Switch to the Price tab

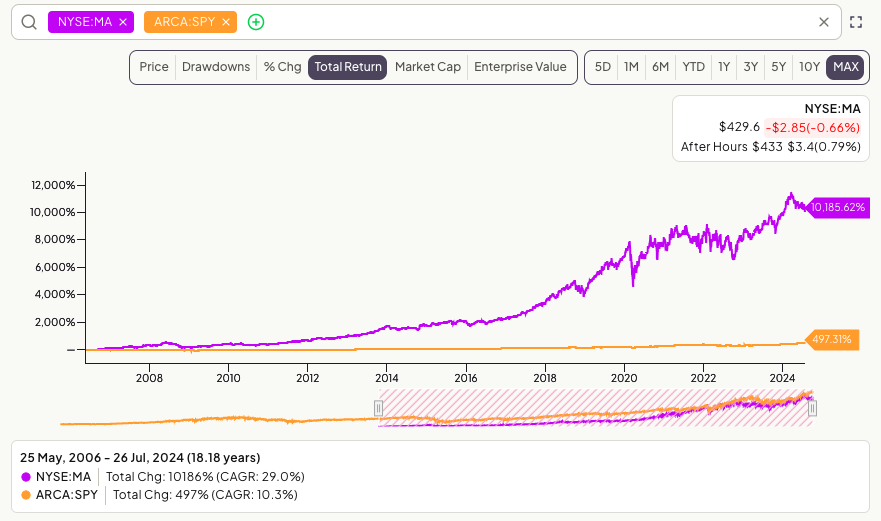[154, 67]
